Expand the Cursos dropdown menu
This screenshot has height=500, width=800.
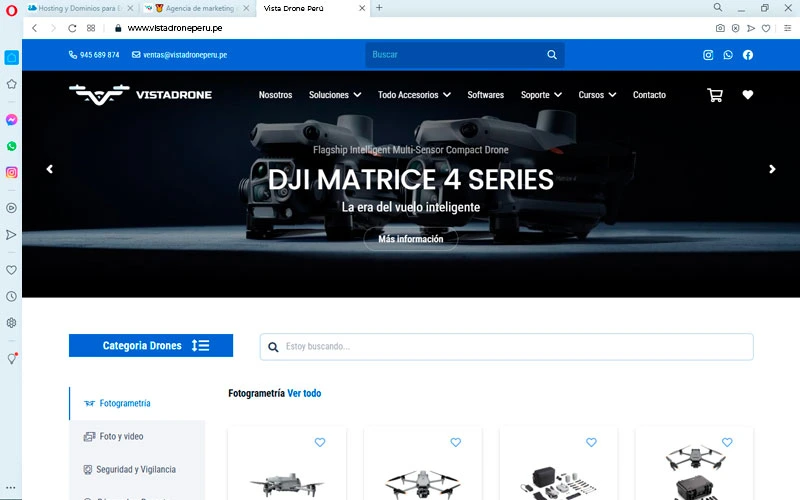598,95
